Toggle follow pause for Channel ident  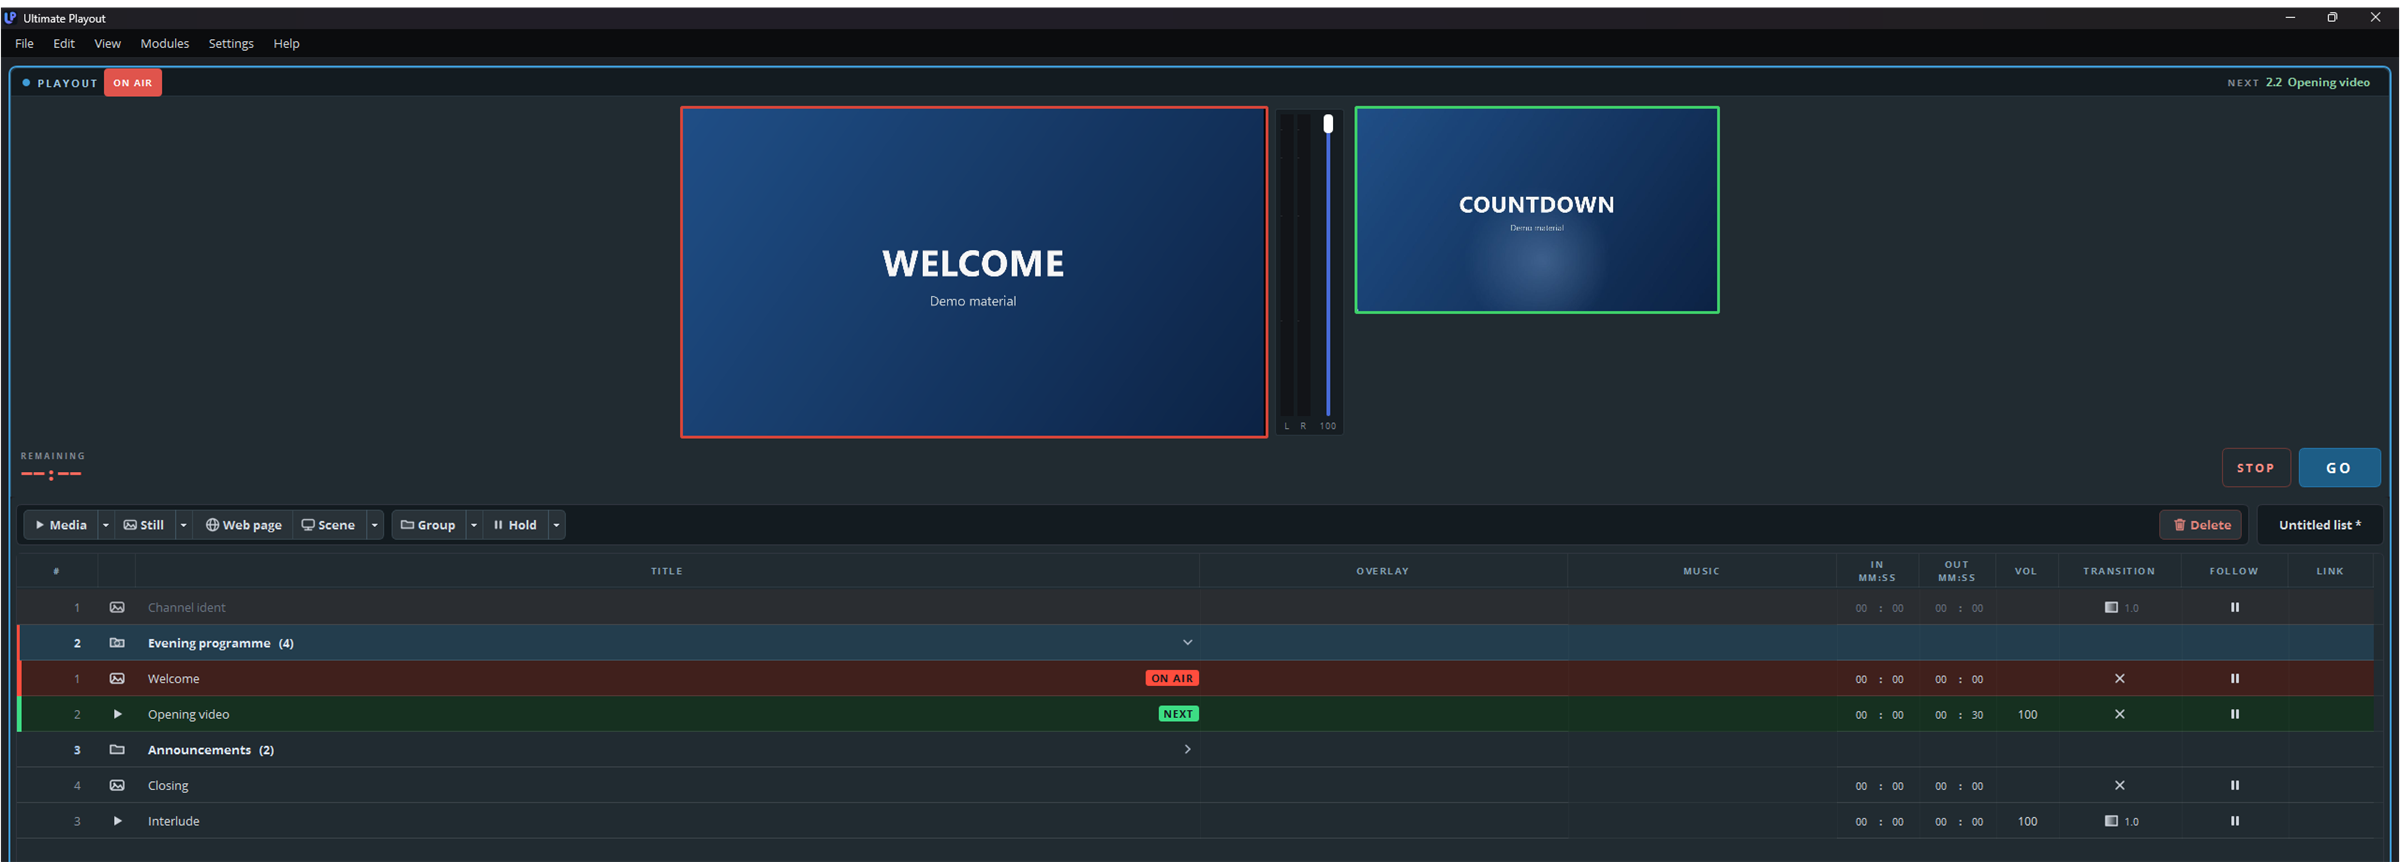(x=2234, y=607)
